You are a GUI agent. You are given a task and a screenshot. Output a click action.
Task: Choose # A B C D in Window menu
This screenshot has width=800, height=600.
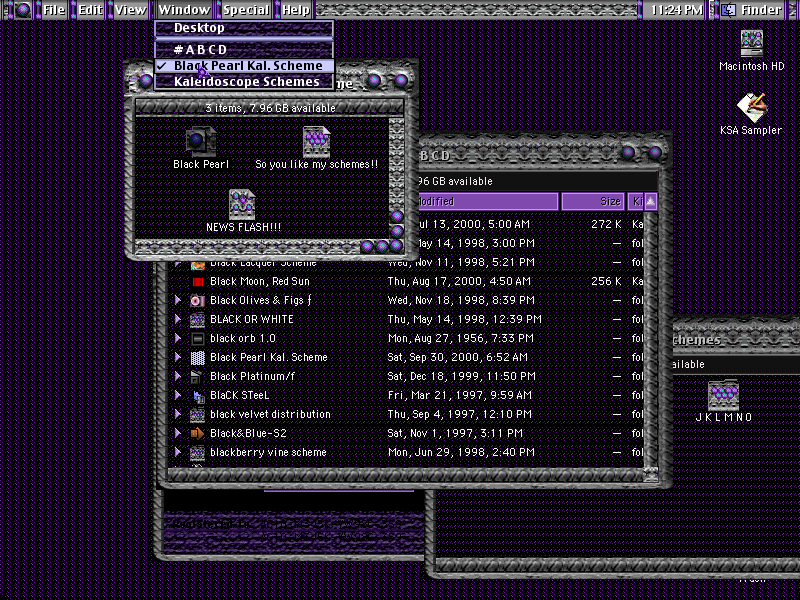click(x=244, y=49)
